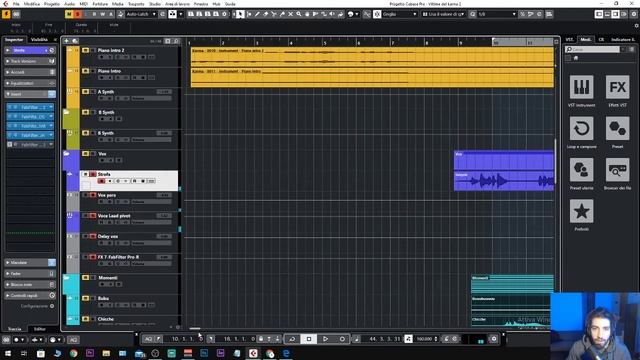Screen dimensions: 640x360
Task: Open Windows Start menu
Action: [x=8, y=353]
